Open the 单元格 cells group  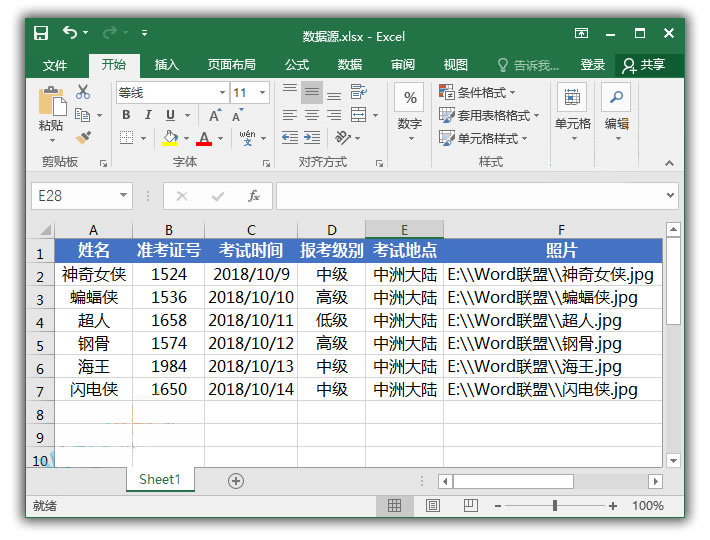pos(573,113)
